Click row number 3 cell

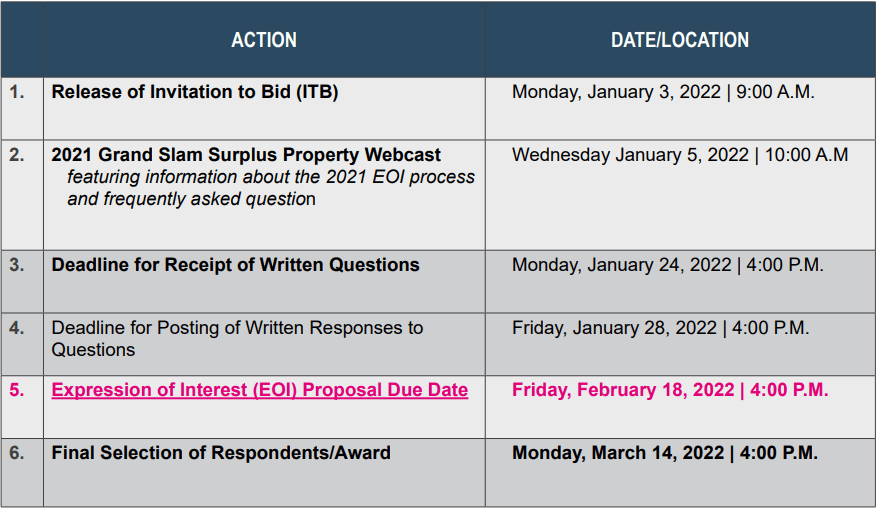tap(17, 265)
